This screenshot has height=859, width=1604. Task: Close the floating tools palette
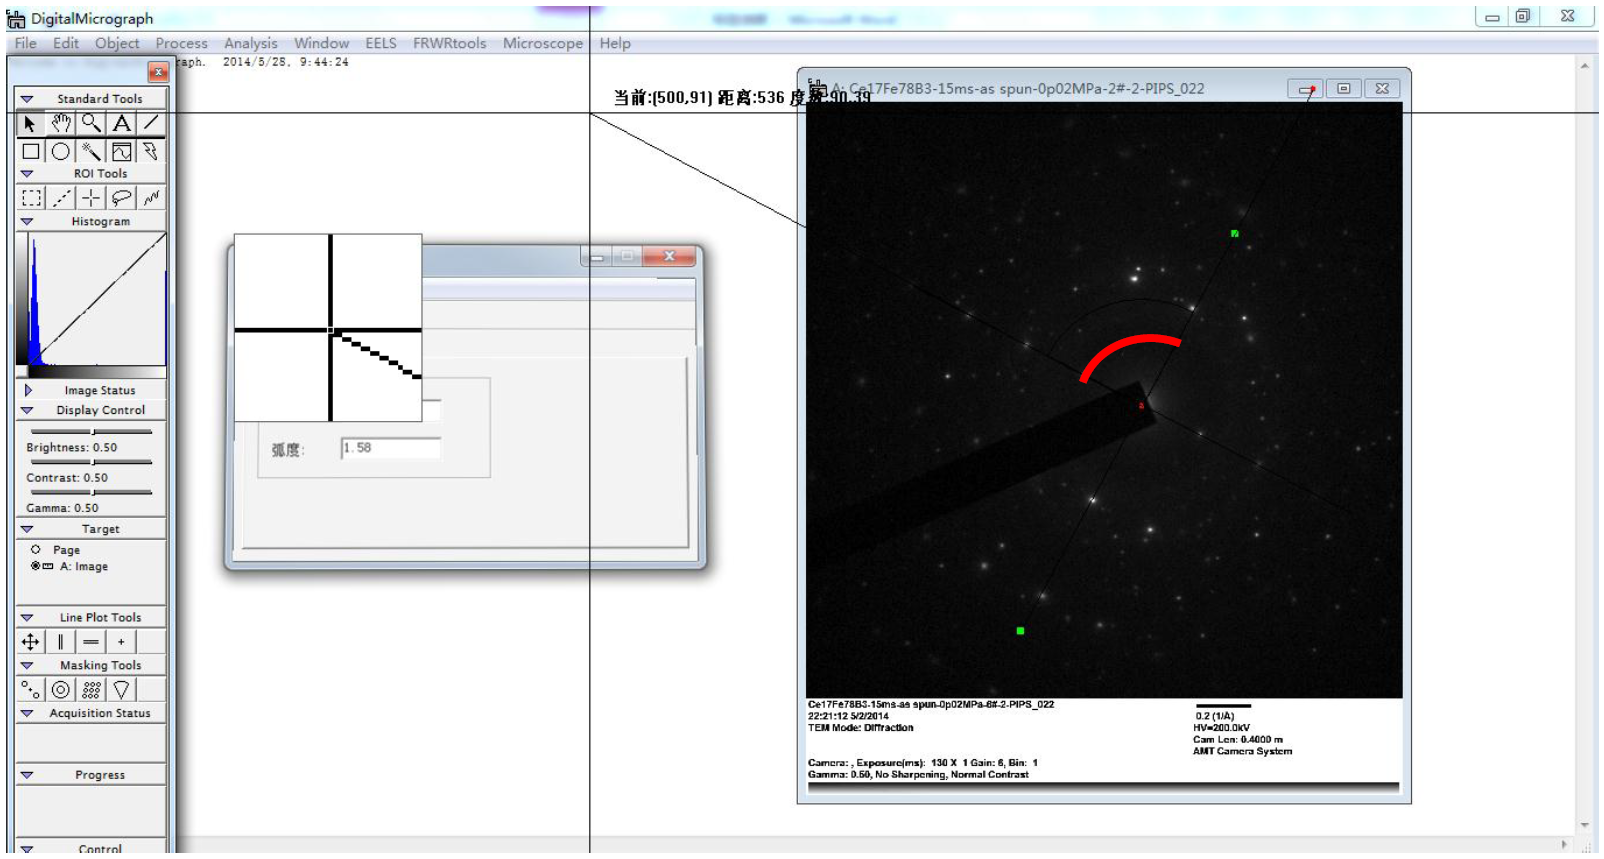158,72
